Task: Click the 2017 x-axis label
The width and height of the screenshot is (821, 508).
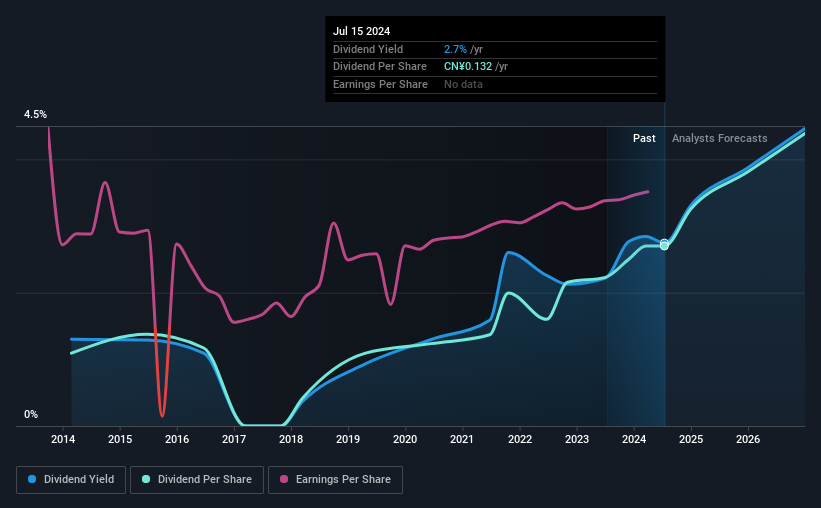Action: click(x=234, y=439)
